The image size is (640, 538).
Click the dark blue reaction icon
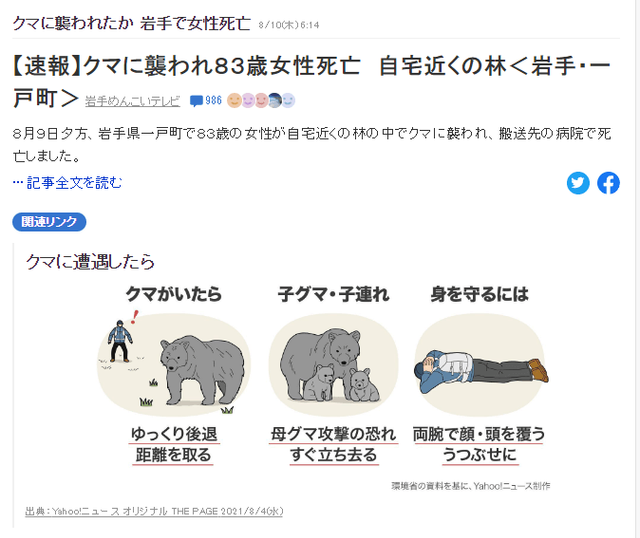pos(274,100)
